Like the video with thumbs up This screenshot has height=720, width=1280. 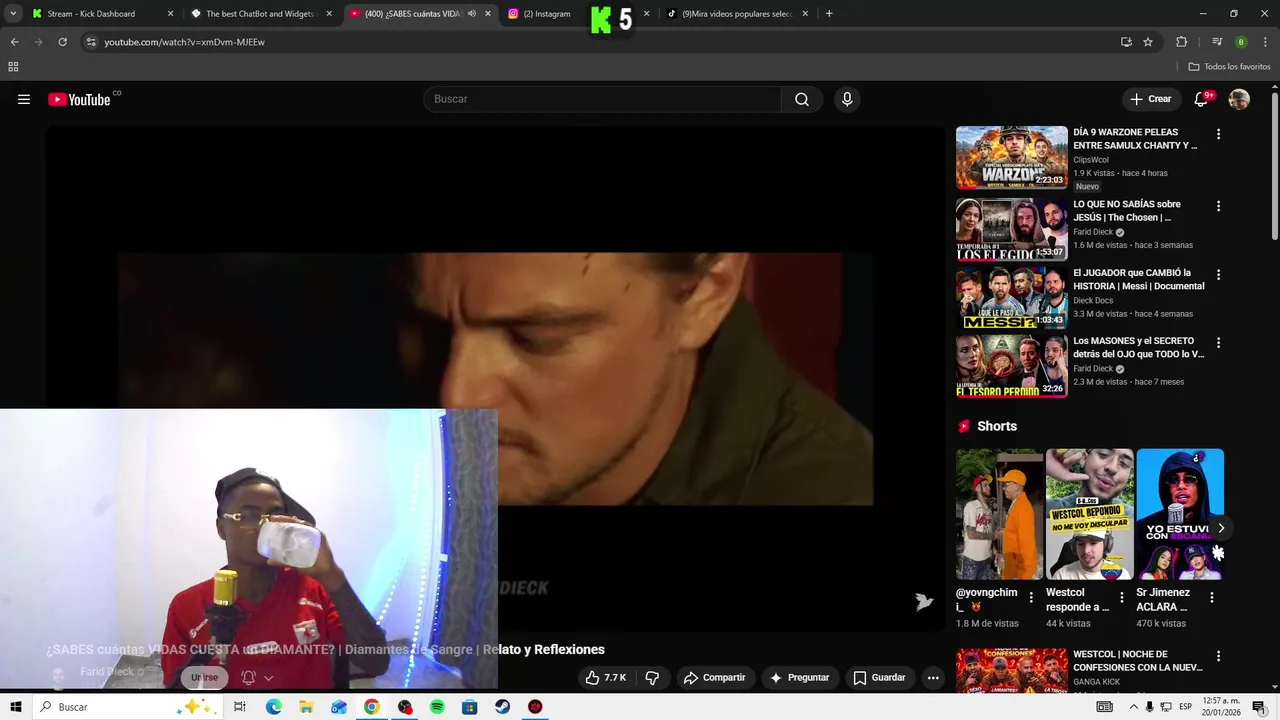pos(606,677)
